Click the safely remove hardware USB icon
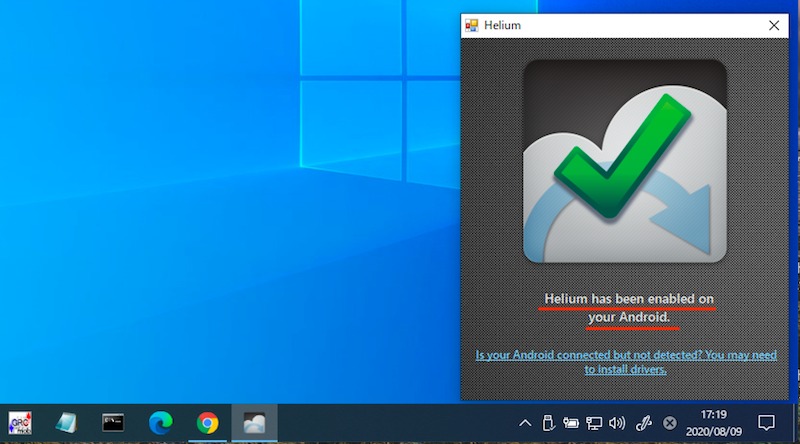 548,422
